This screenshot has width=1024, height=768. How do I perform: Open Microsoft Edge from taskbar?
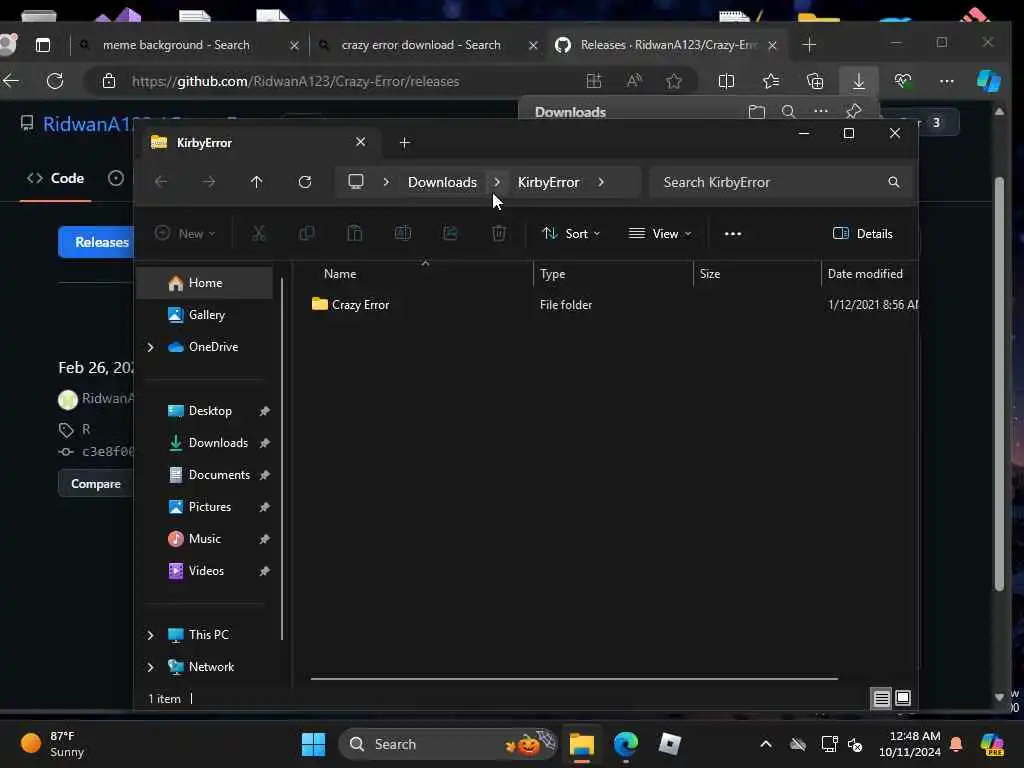626,744
